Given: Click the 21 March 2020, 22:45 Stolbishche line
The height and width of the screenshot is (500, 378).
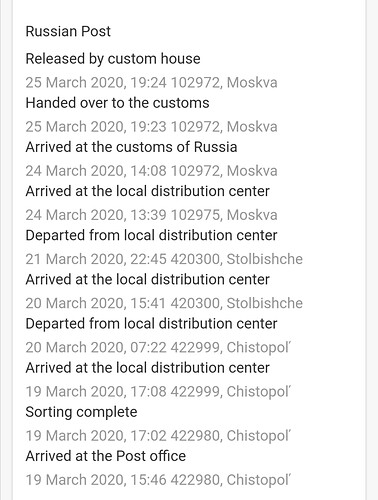Looking at the screenshot, I should click(x=164, y=259).
